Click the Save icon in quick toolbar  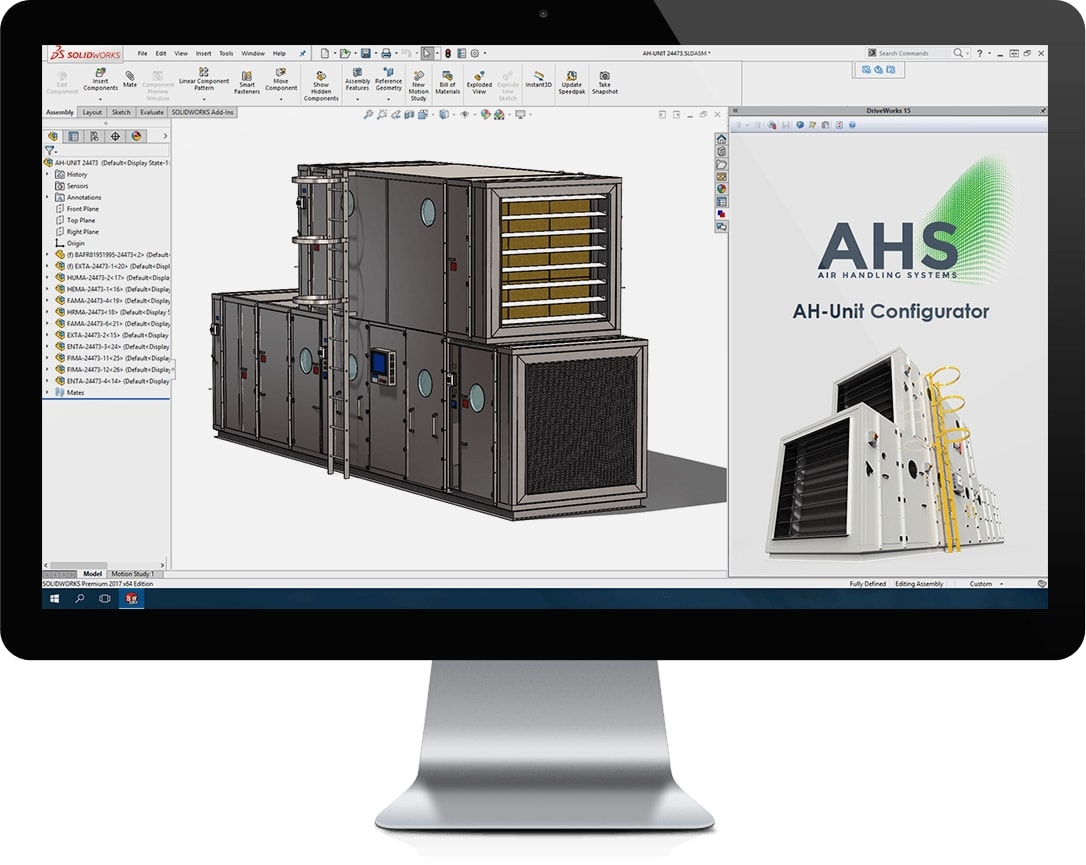coord(366,53)
